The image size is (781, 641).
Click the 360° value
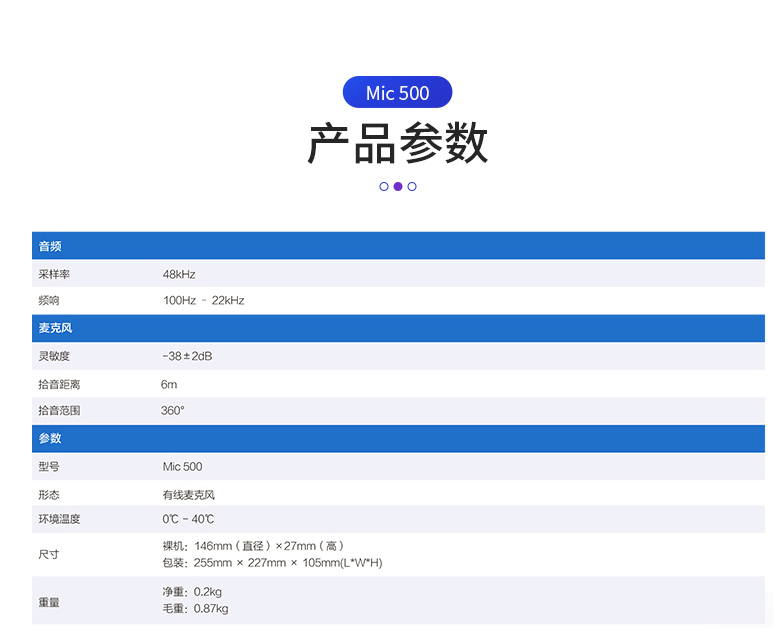tap(172, 410)
